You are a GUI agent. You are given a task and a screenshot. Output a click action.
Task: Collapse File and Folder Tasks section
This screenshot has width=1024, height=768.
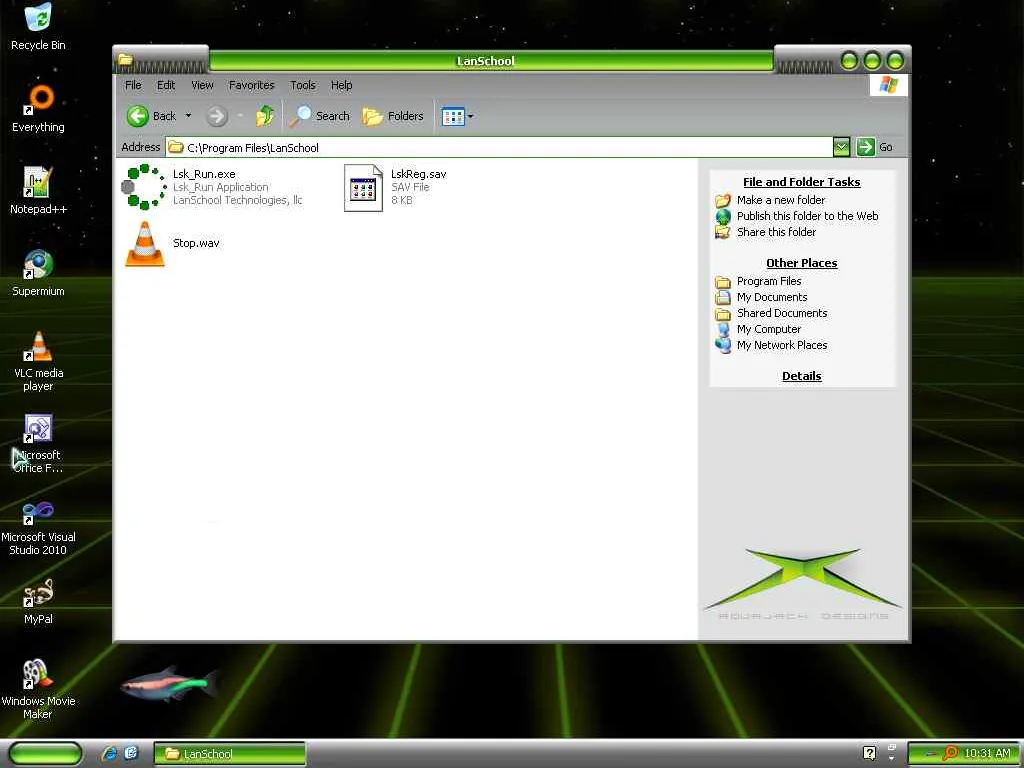click(801, 182)
